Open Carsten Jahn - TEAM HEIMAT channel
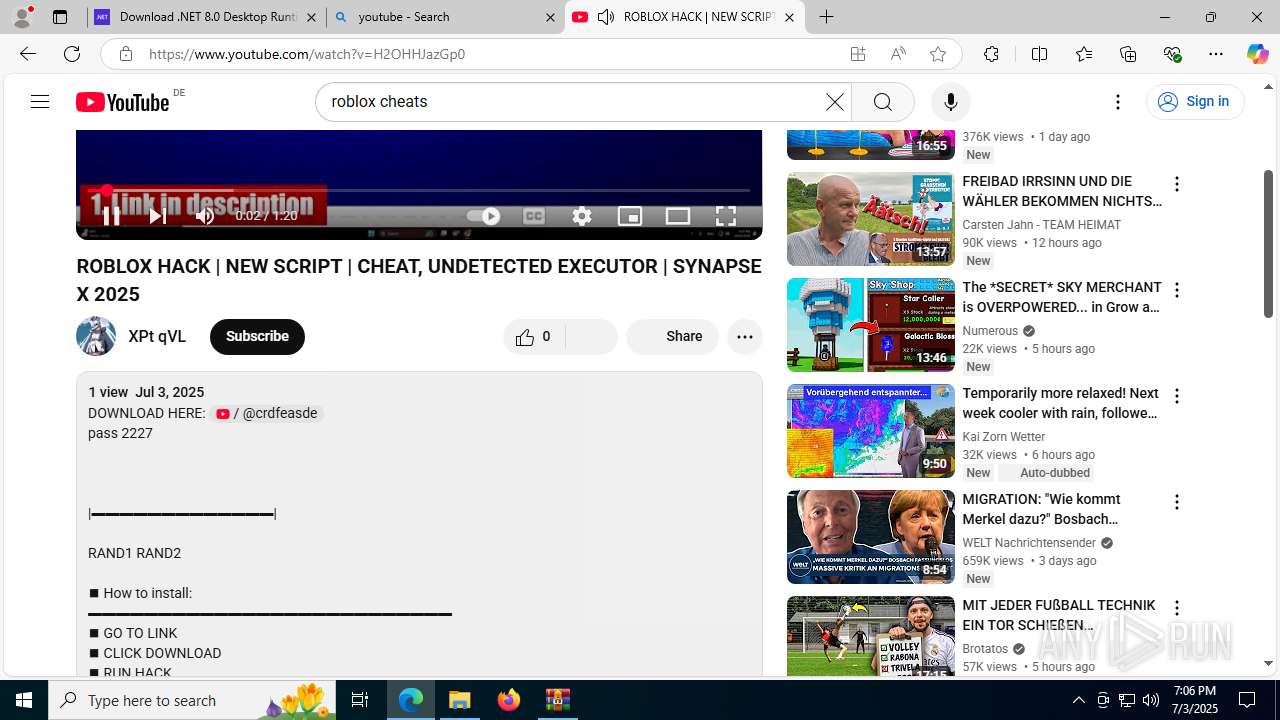Viewport: 1280px width, 720px height. click(x=1041, y=225)
